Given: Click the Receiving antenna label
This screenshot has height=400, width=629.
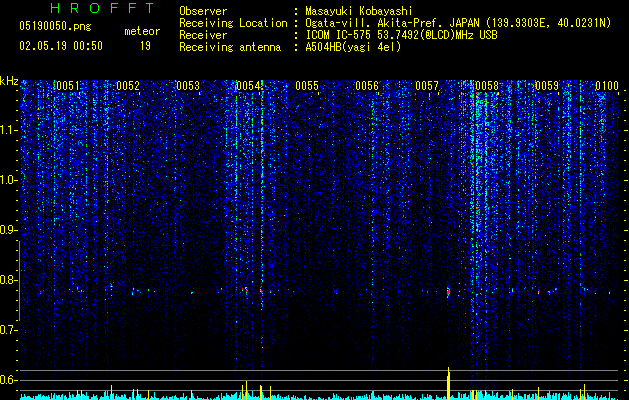Looking at the screenshot, I should point(230,47).
